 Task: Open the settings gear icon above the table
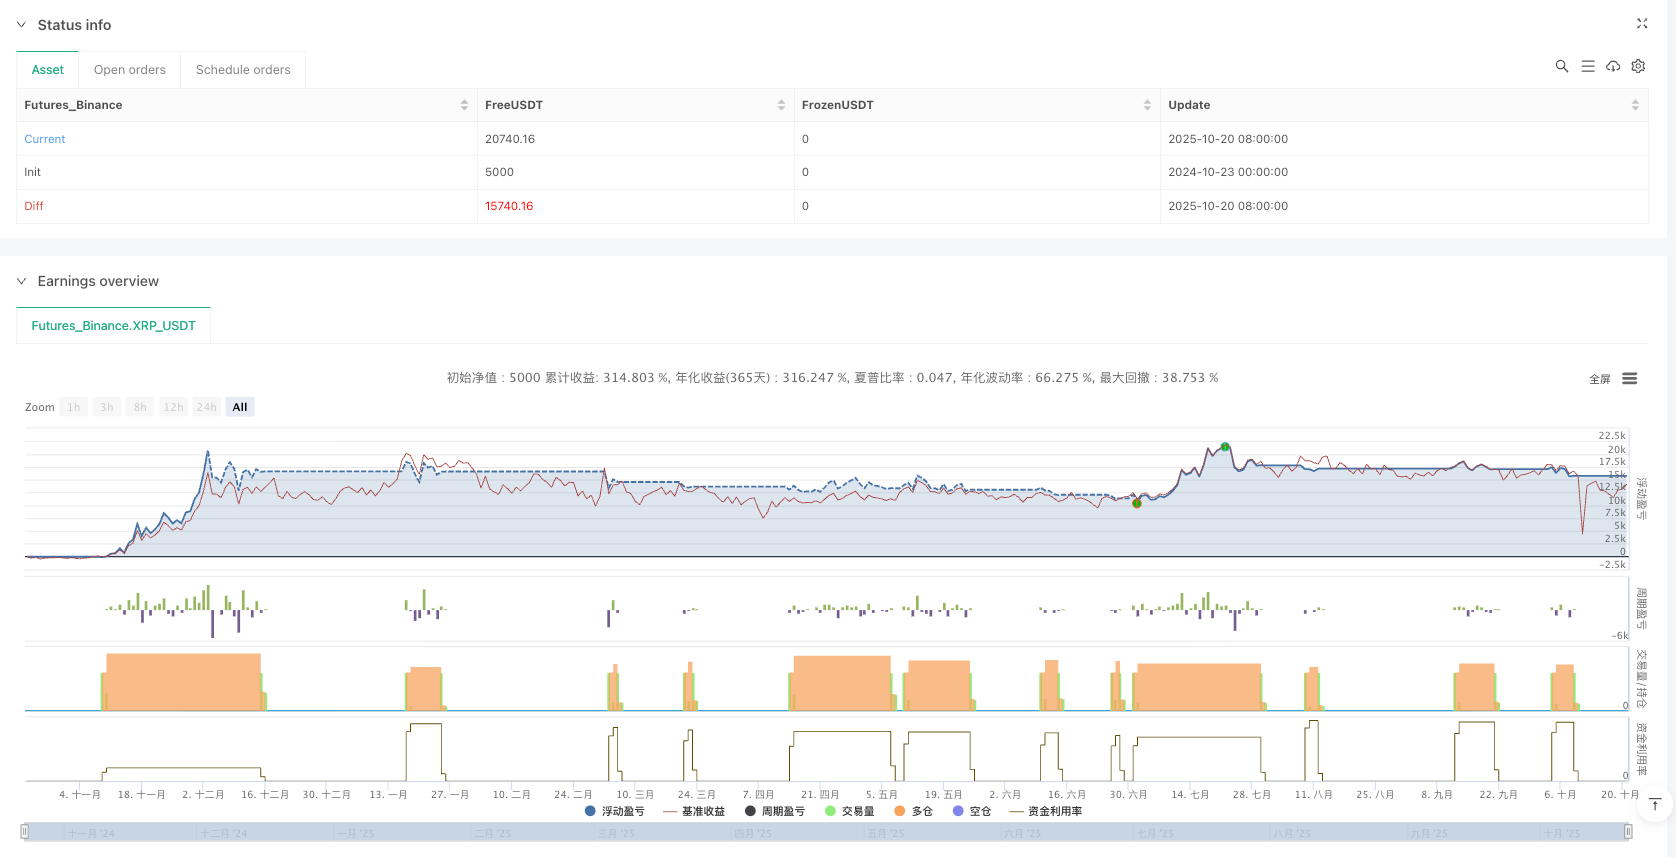point(1638,66)
